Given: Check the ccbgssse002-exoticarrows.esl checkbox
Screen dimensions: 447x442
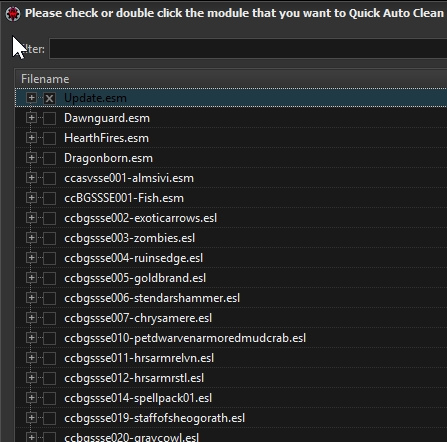Looking at the screenshot, I should point(49,218).
